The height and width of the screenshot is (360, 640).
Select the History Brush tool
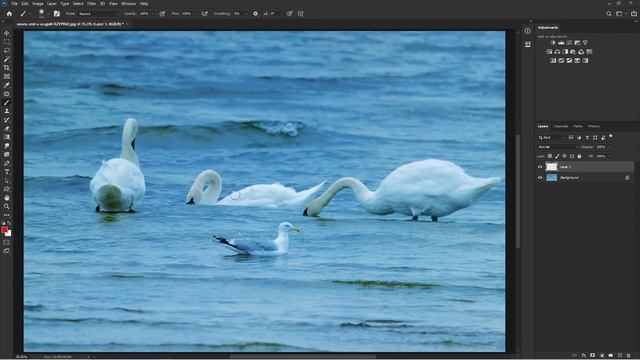[7, 120]
